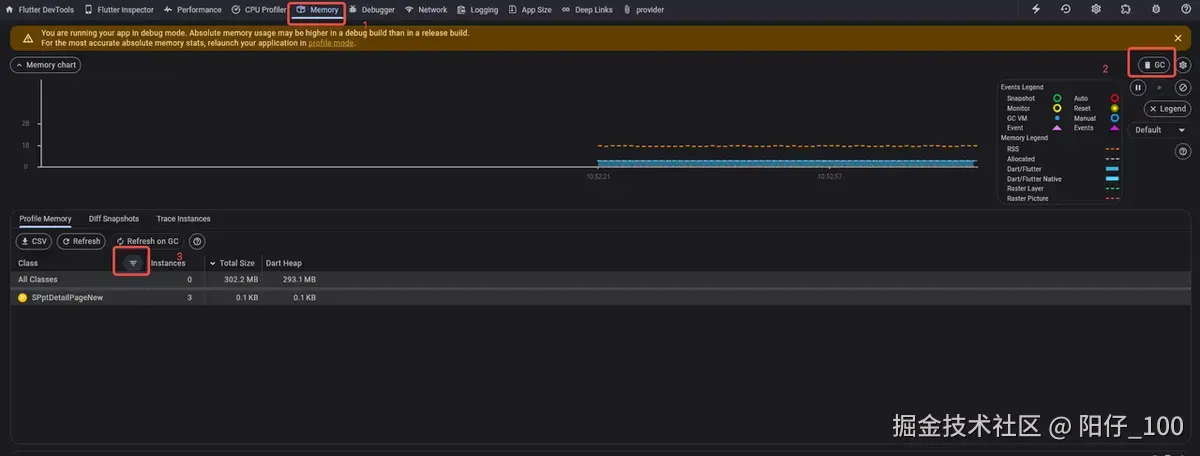The height and width of the screenshot is (456, 1200).
Task: Click the RSS legend line swatch
Action: [x=1112, y=149]
